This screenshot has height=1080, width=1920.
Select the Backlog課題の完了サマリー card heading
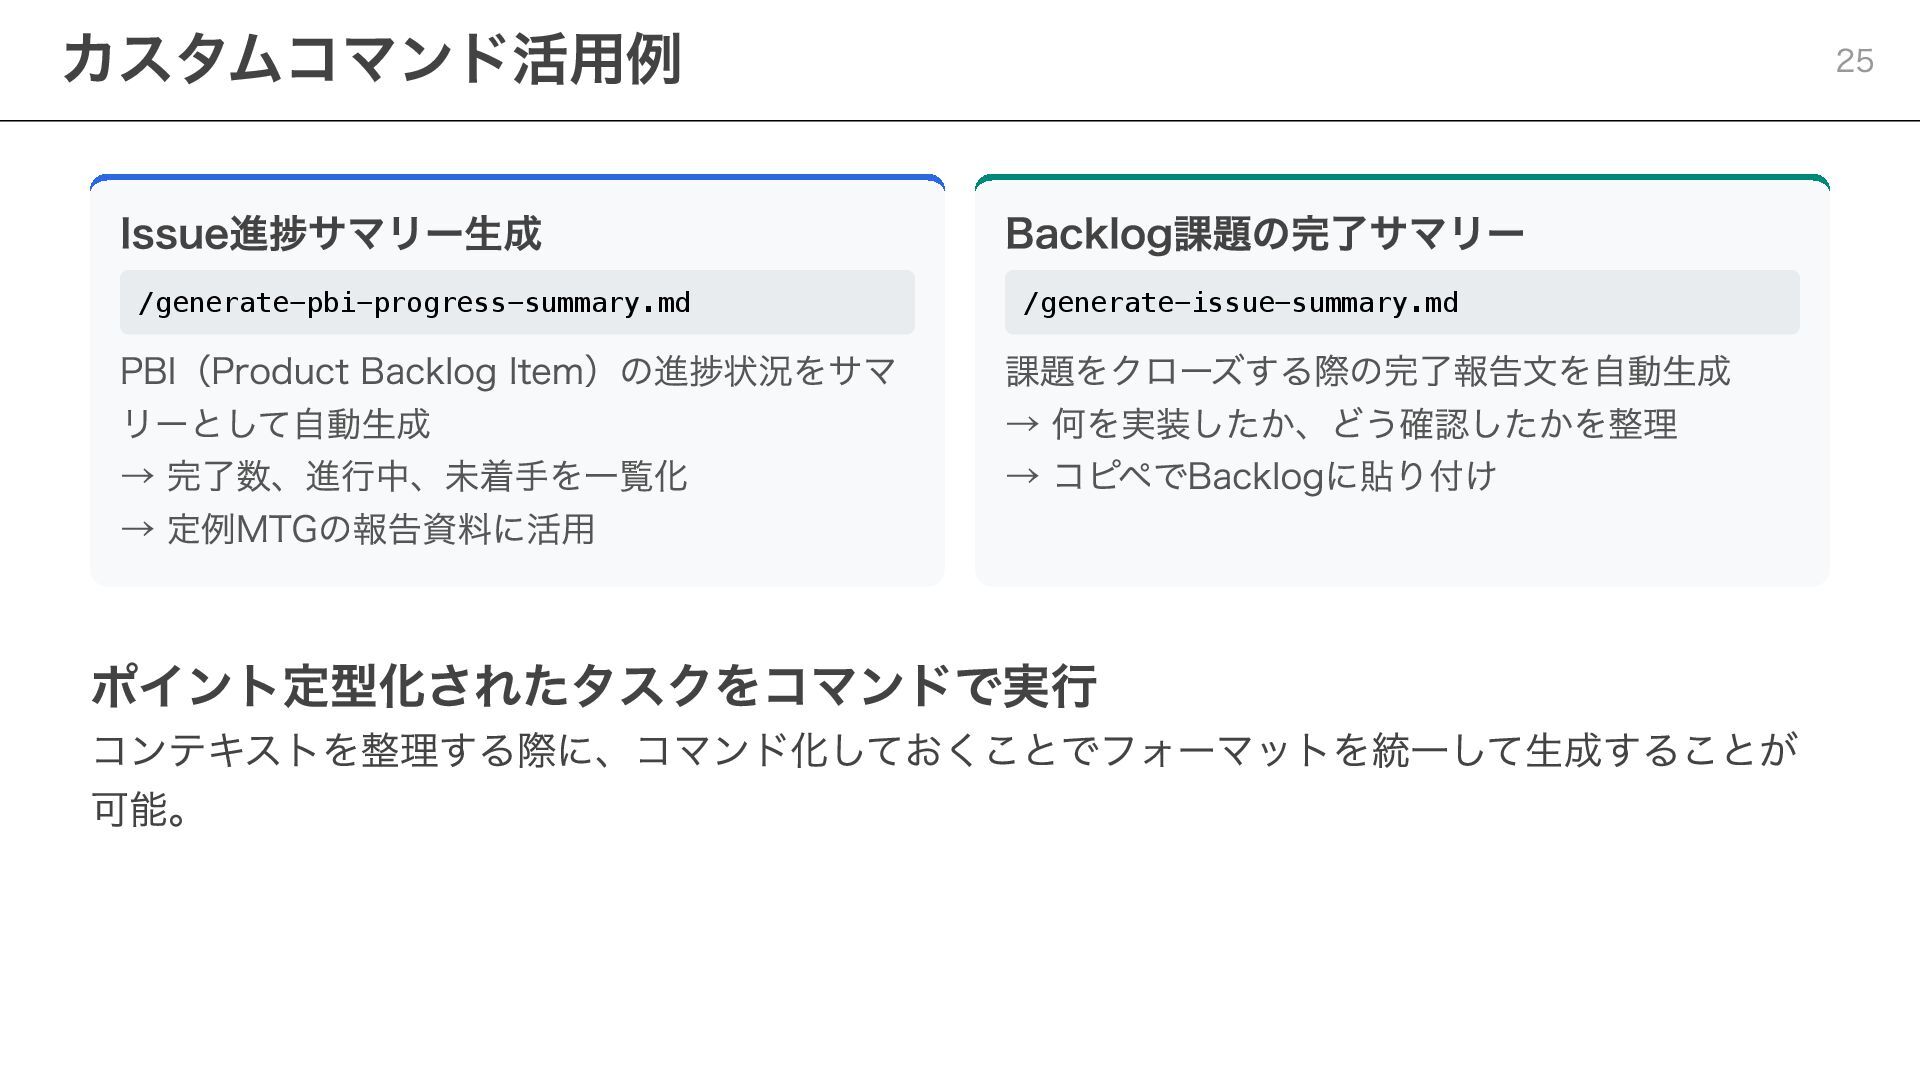pyautogui.click(x=1264, y=234)
